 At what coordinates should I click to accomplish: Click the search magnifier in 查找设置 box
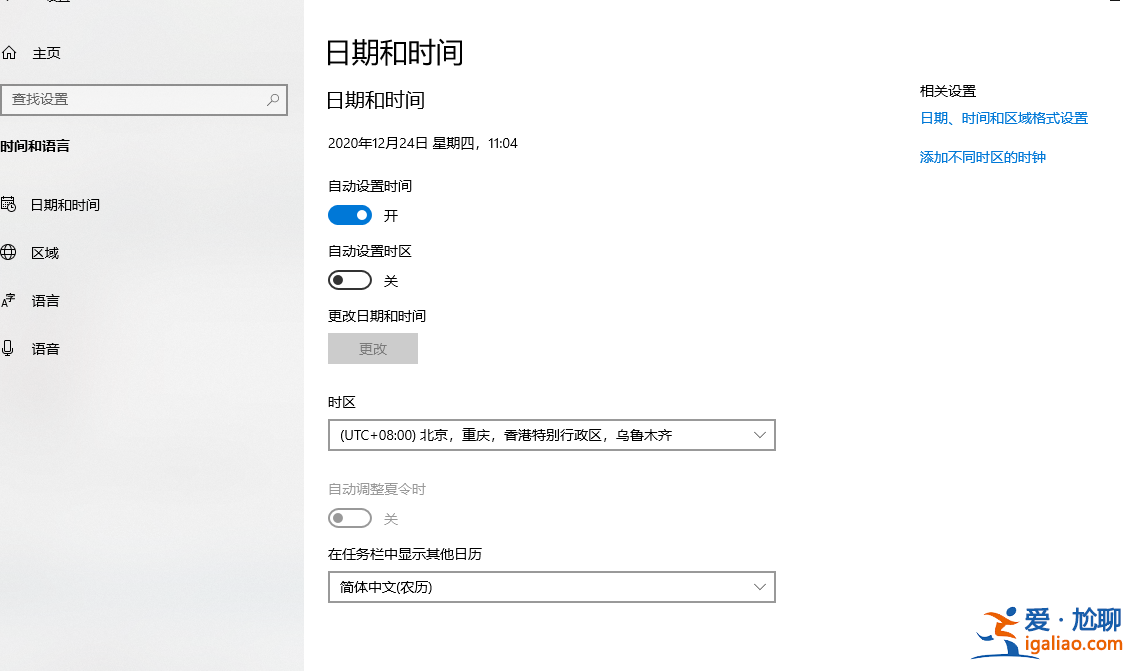272,100
